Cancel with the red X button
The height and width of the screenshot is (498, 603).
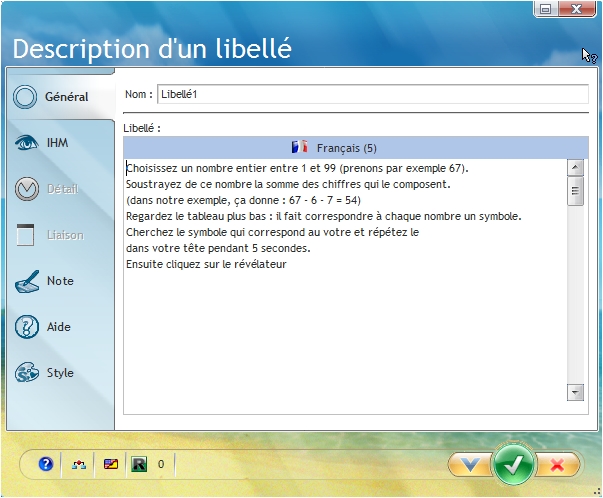coord(557,465)
